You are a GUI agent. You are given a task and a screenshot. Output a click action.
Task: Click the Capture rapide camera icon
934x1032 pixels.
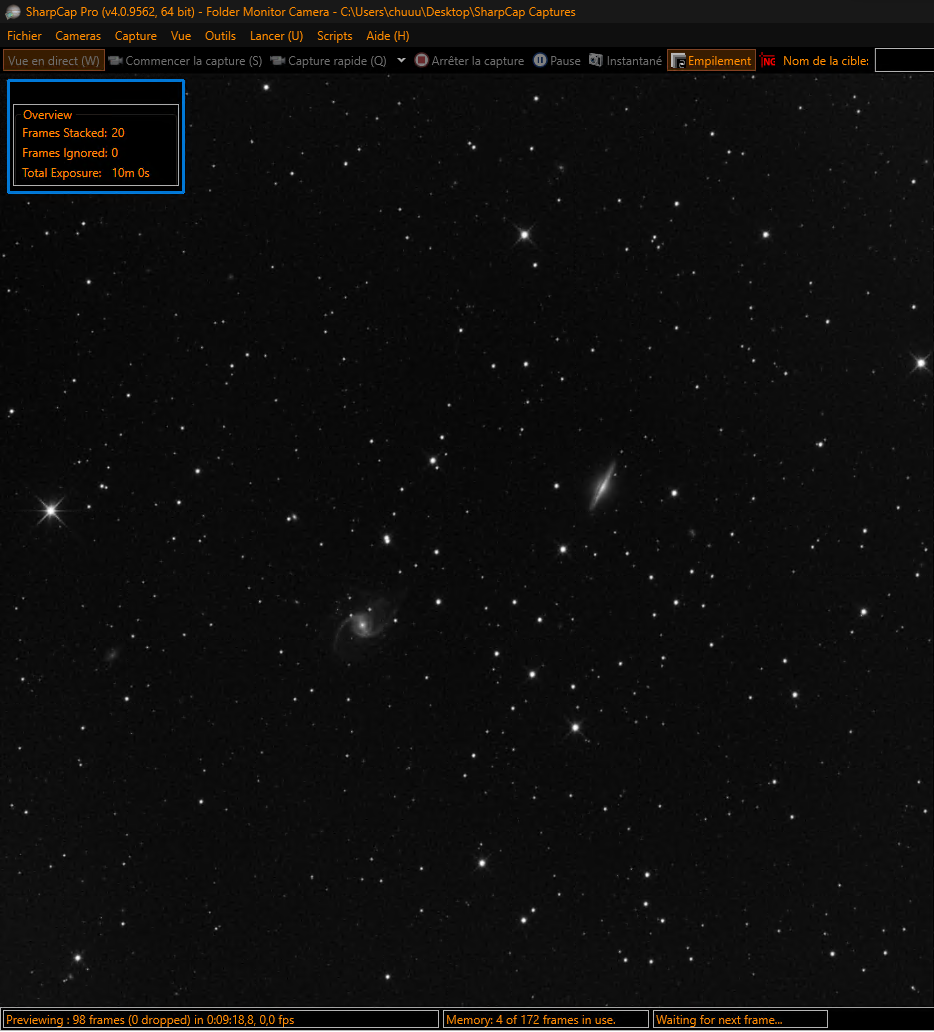point(278,61)
